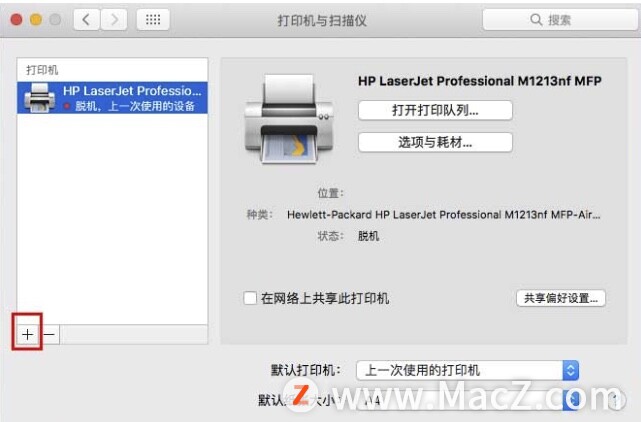Open 选项与耗材 settings
Image resolution: width=641 pixels, height=422 pixels.
[x=435, y=142]
